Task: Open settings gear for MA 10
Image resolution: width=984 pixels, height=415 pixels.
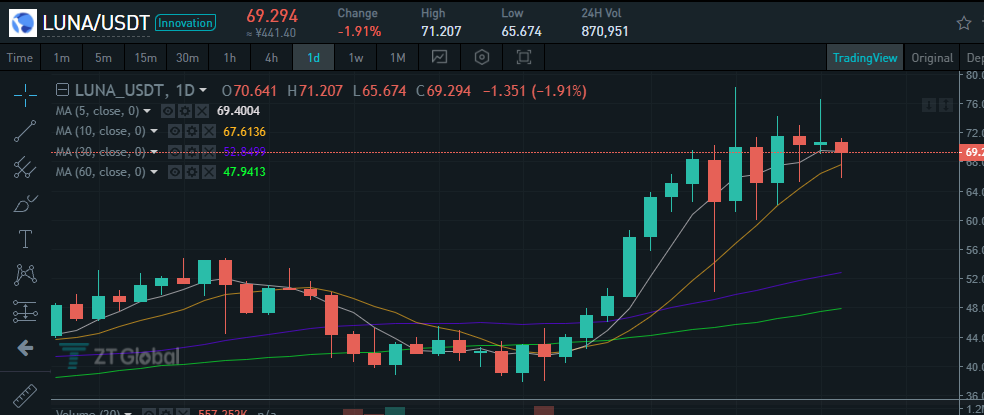Action: (191, 131)
